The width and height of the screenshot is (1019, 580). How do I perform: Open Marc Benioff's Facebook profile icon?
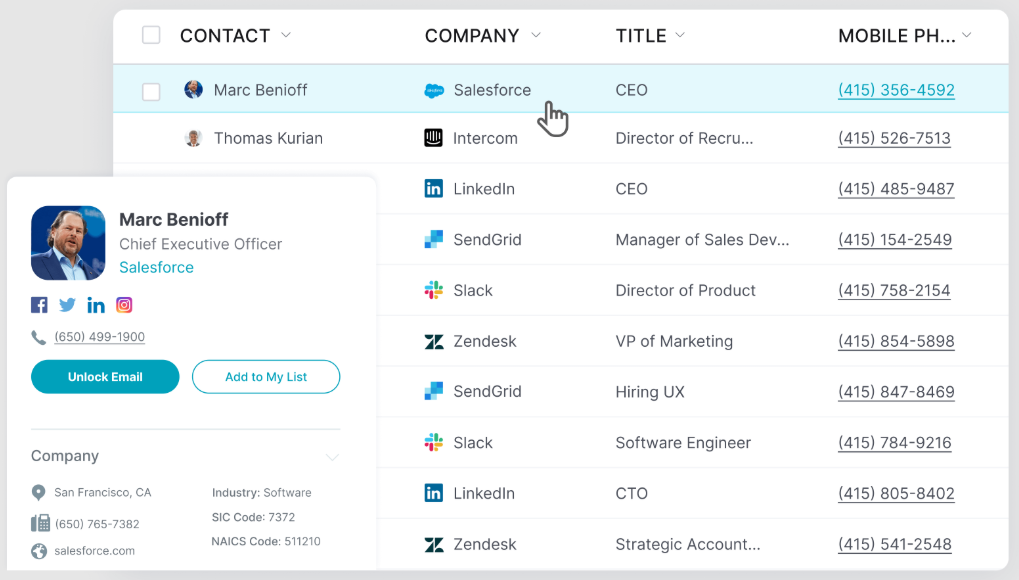click(x=39, y=305)
